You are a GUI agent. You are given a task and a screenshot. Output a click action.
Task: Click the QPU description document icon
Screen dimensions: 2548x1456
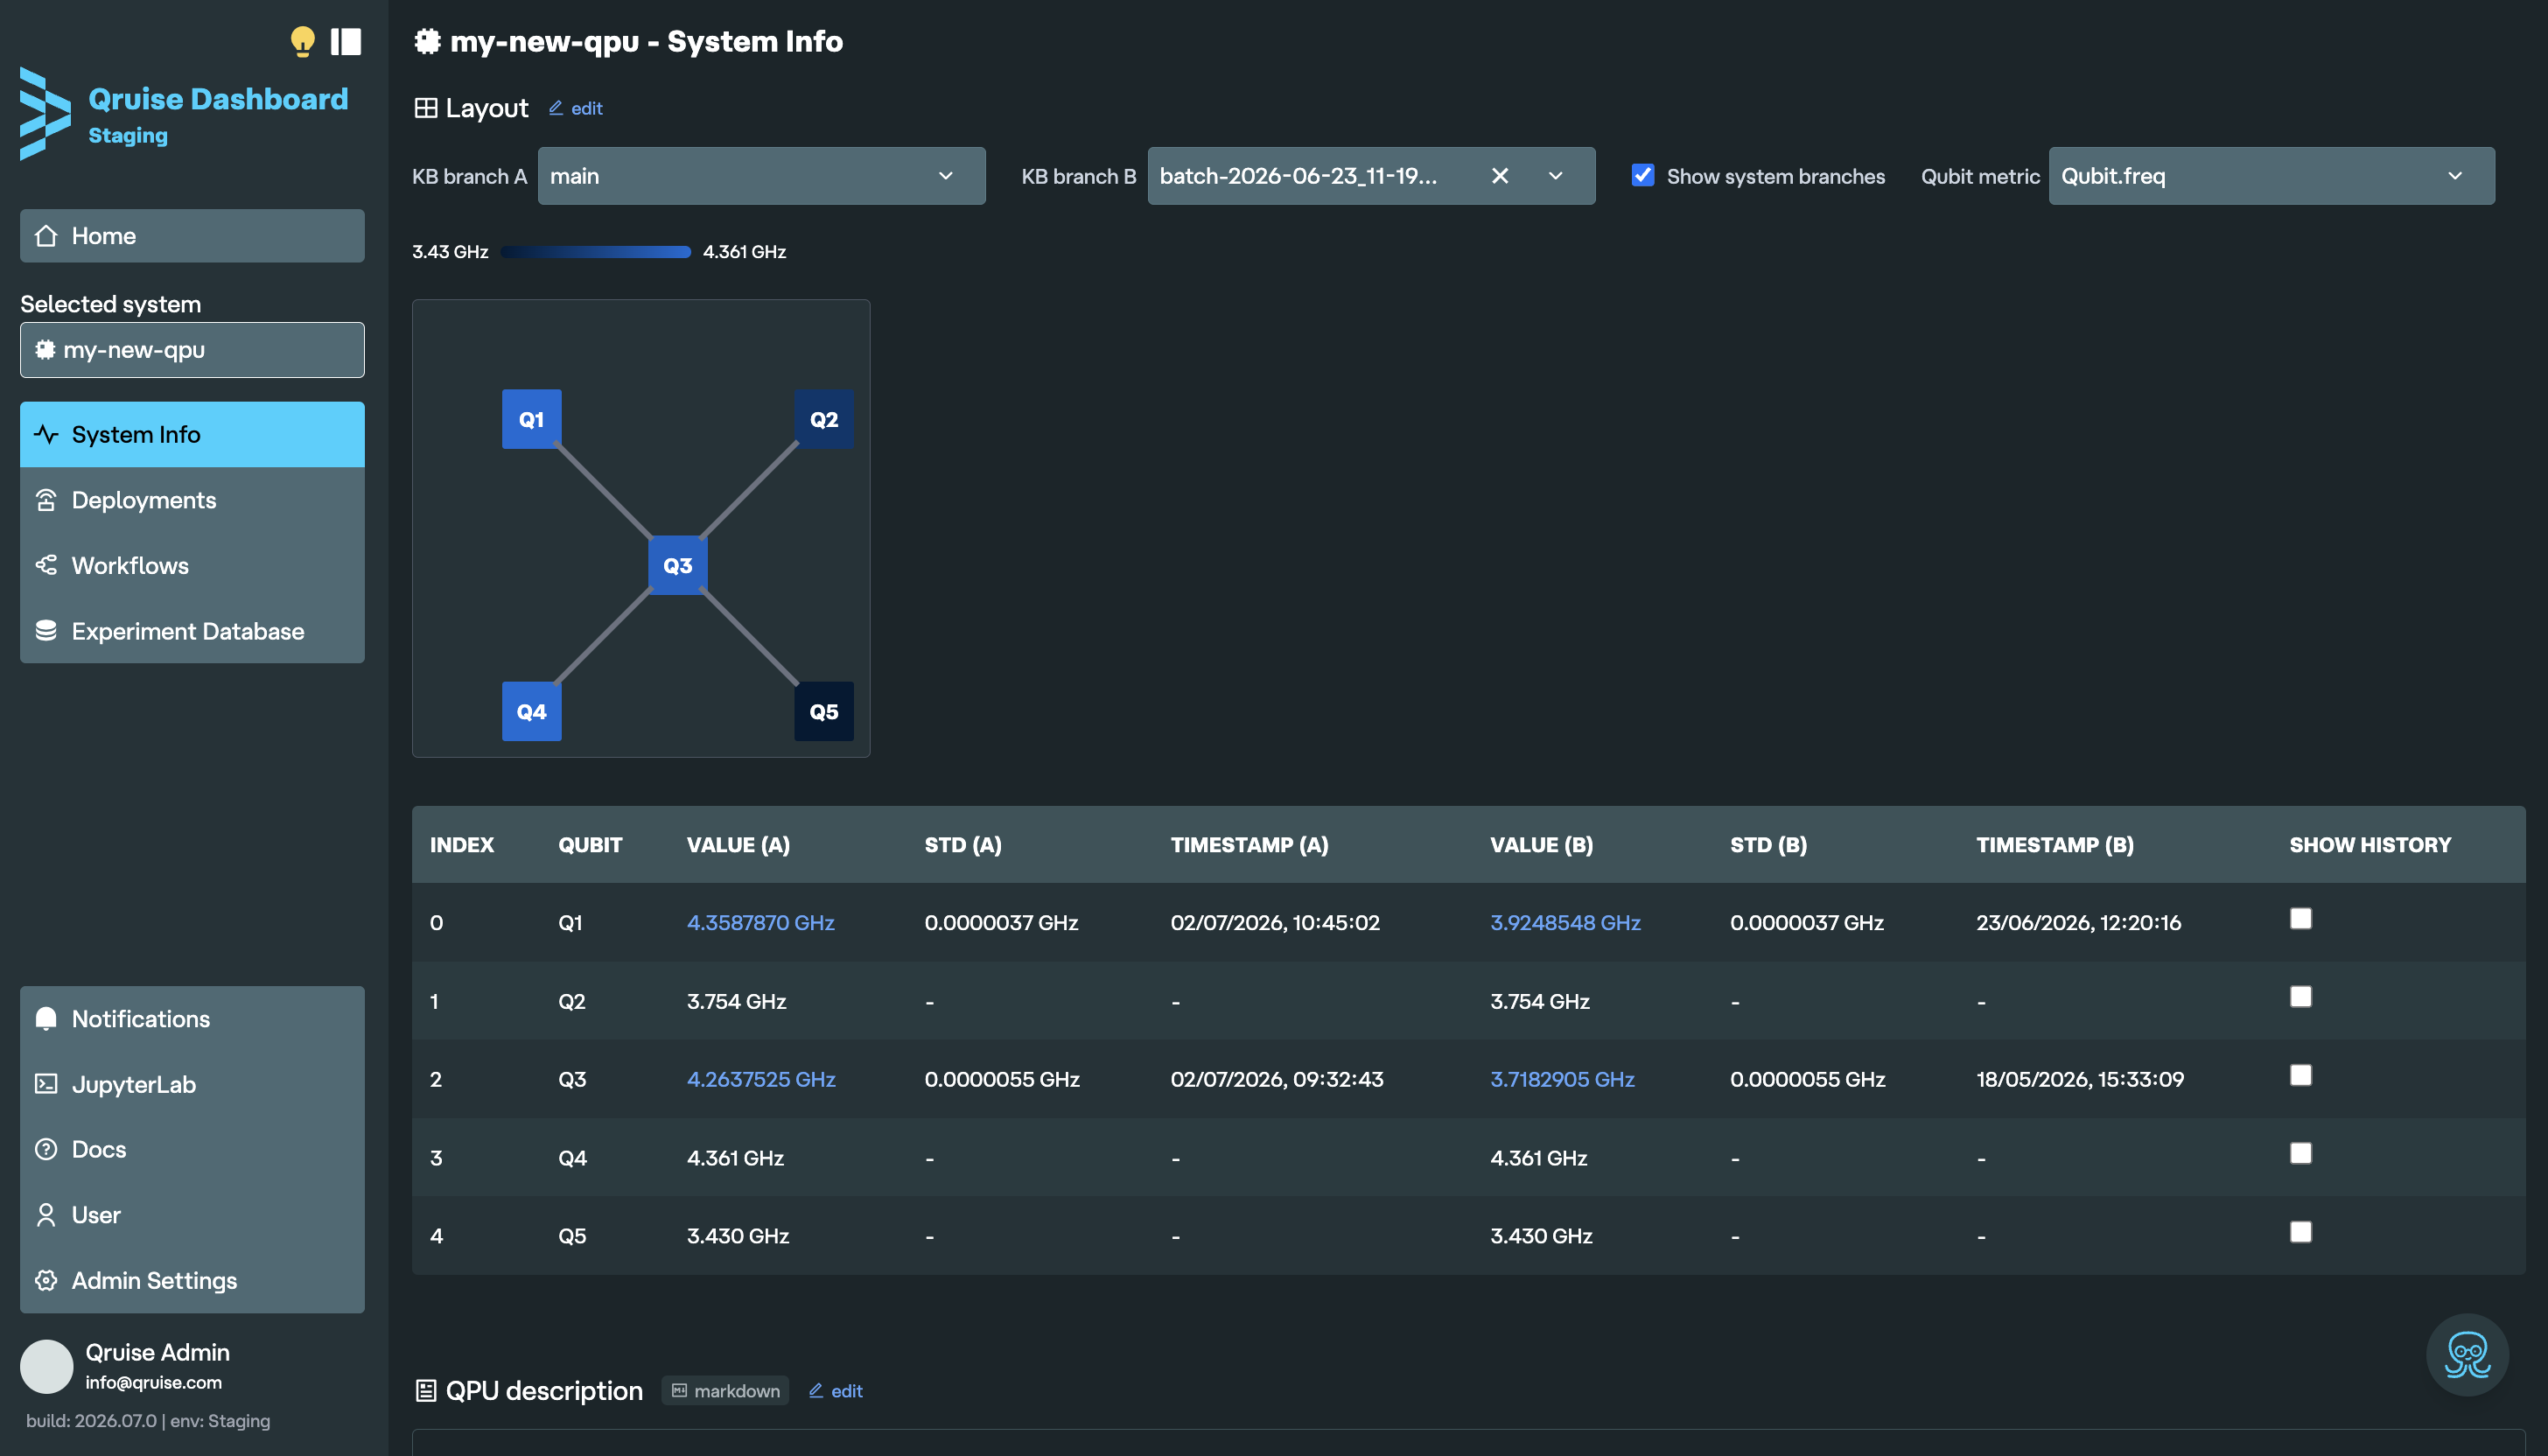tap(426, 1390)
